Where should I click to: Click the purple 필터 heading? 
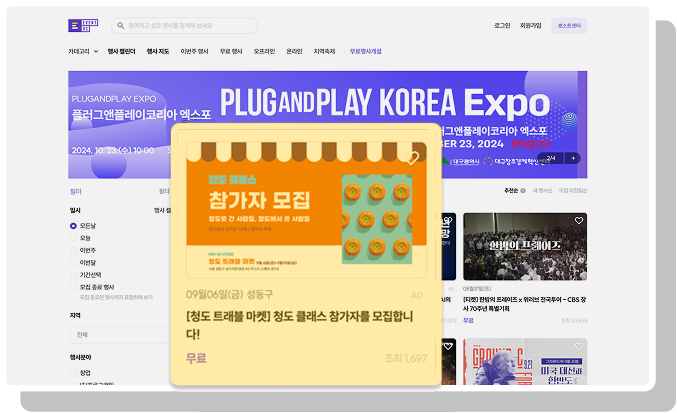(x=76, y=192)
